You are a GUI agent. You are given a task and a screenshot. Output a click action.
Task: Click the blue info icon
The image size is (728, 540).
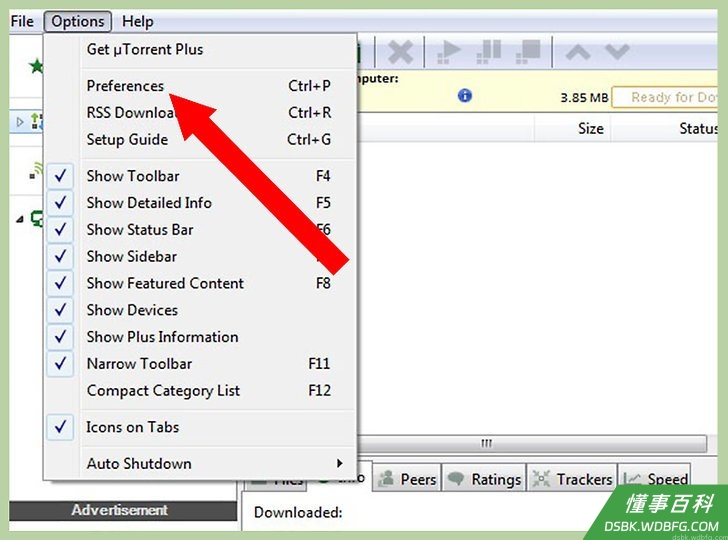[x=465, y=95]
